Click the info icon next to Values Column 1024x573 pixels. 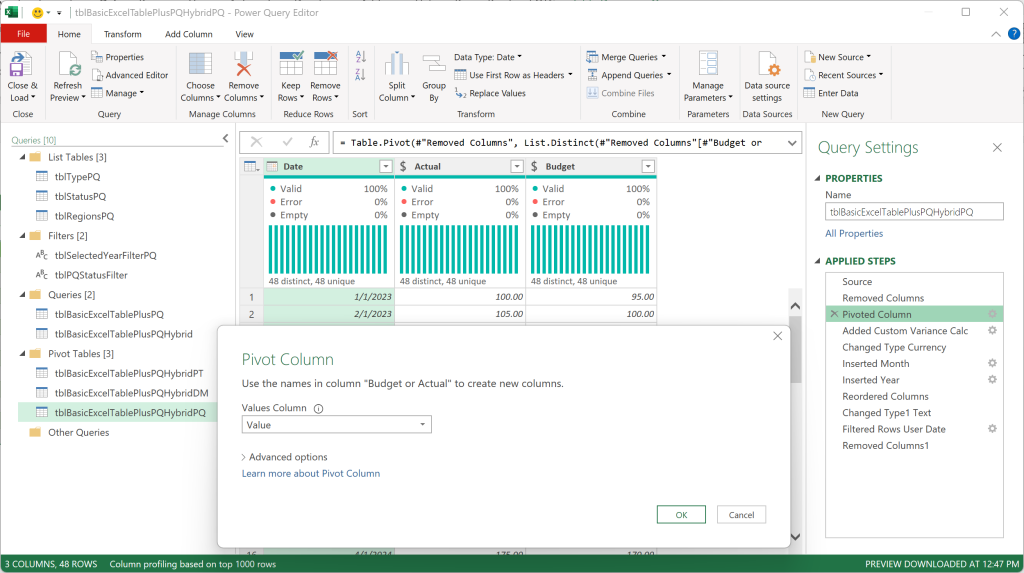pos(318,408)
